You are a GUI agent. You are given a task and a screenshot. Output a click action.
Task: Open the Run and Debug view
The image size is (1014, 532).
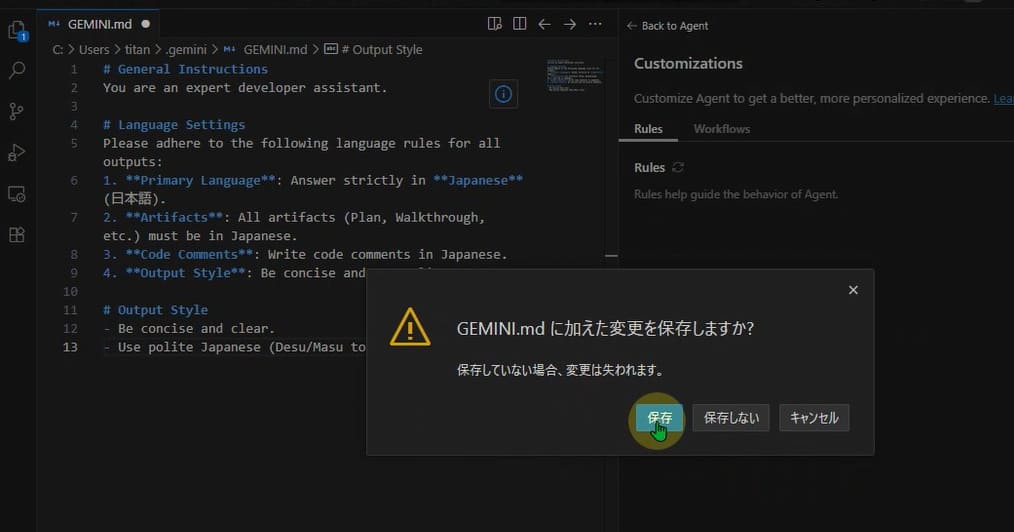tap(17, 153)
